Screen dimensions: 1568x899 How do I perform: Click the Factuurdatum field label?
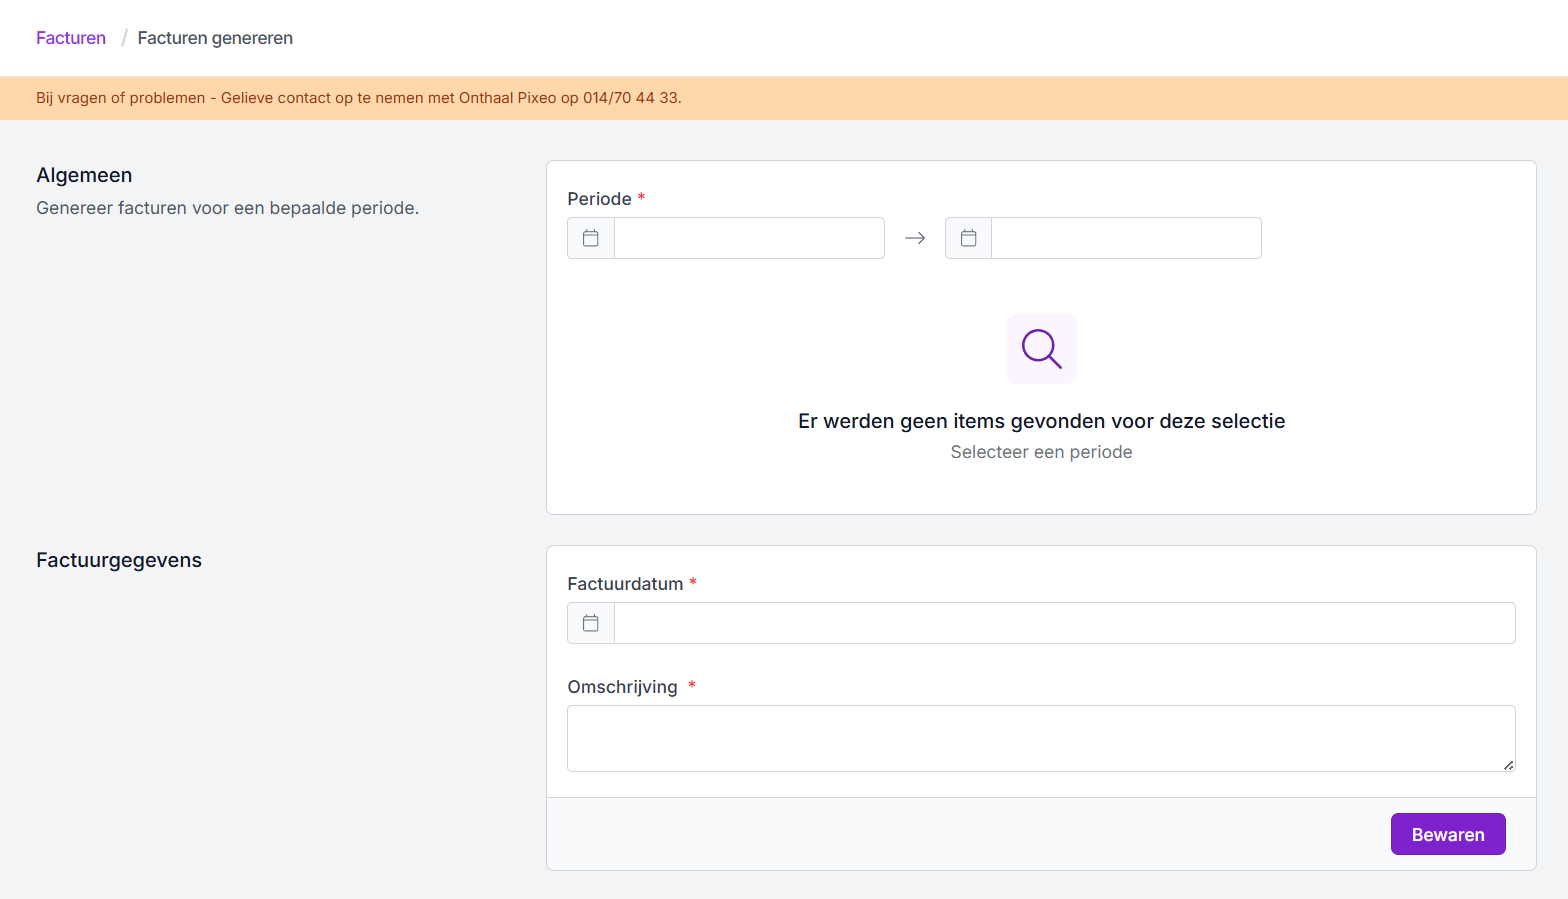pos(625,584)
